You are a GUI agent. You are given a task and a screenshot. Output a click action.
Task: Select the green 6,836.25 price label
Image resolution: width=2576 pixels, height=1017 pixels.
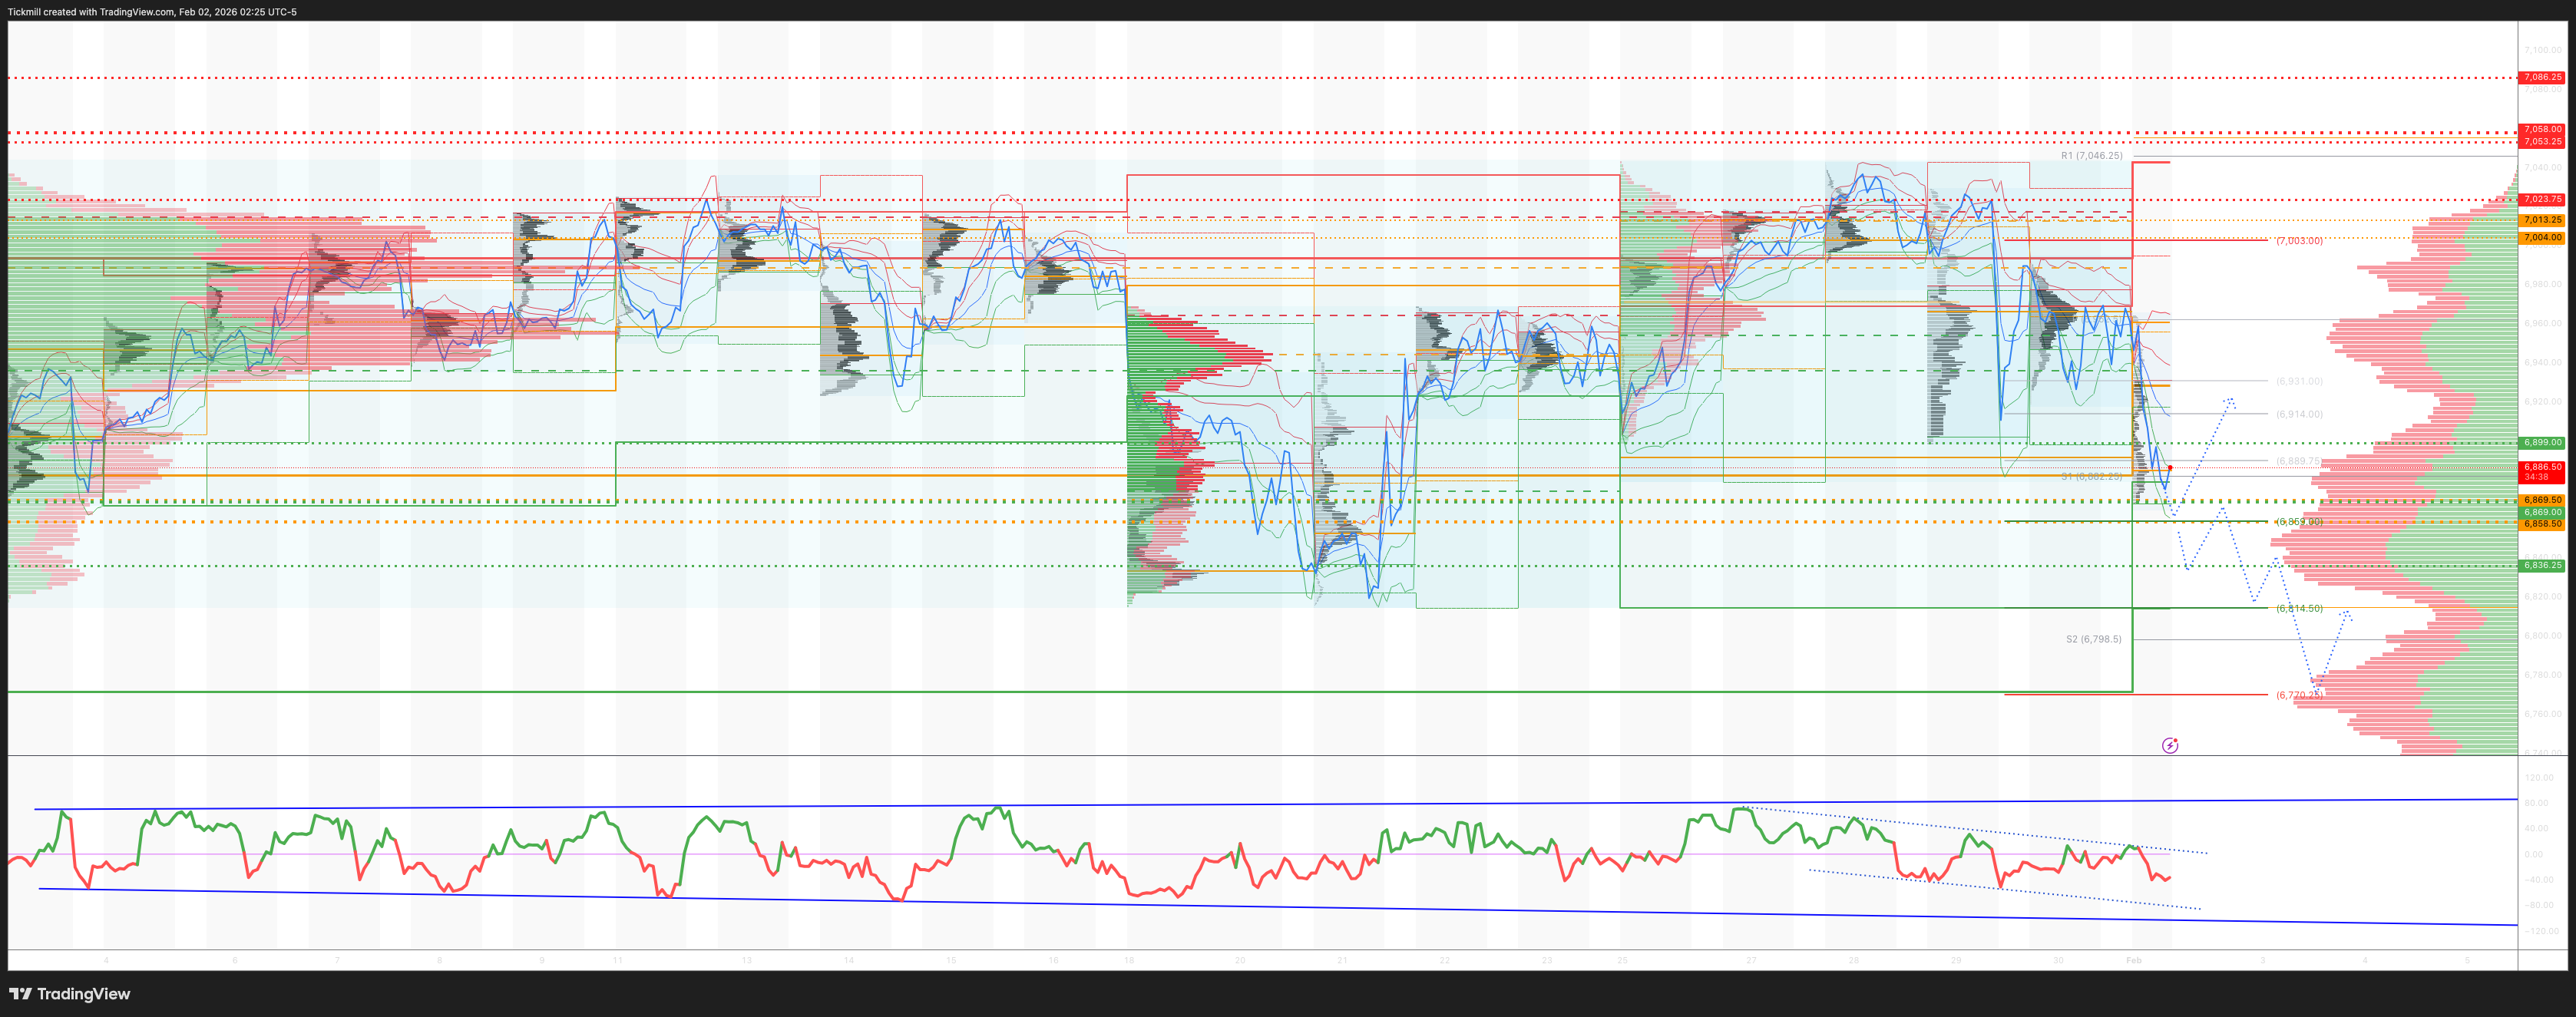click(2542, 565)
